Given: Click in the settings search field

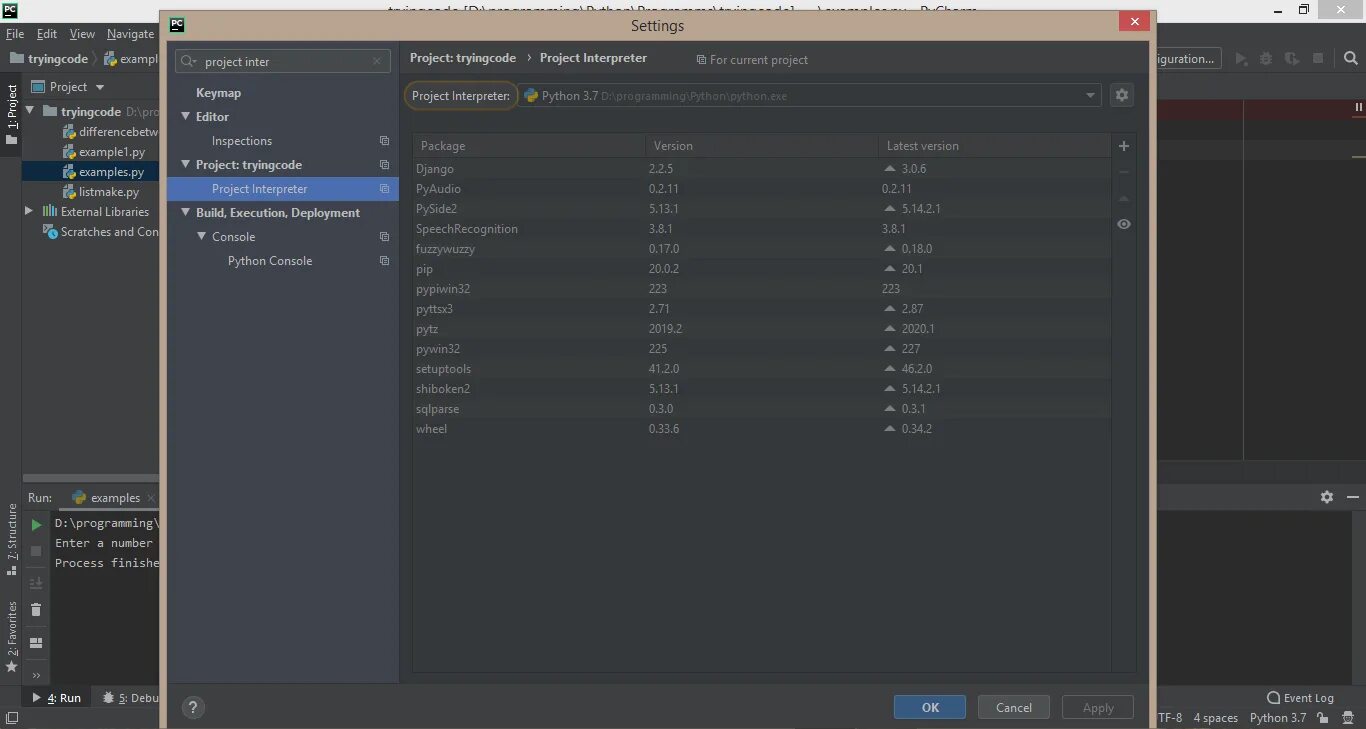Looking at the screenshot, I should click(x=283, y=62).
